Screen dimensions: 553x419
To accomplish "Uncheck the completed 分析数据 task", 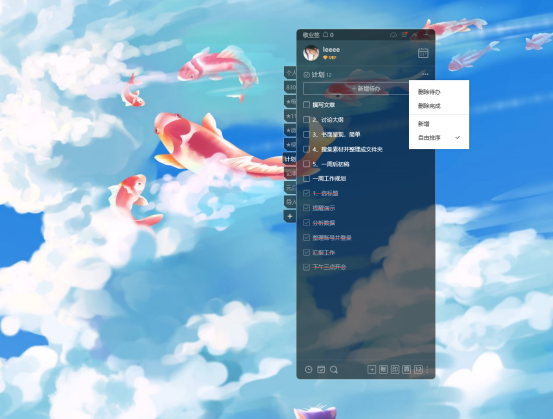I will coord(306,223).
